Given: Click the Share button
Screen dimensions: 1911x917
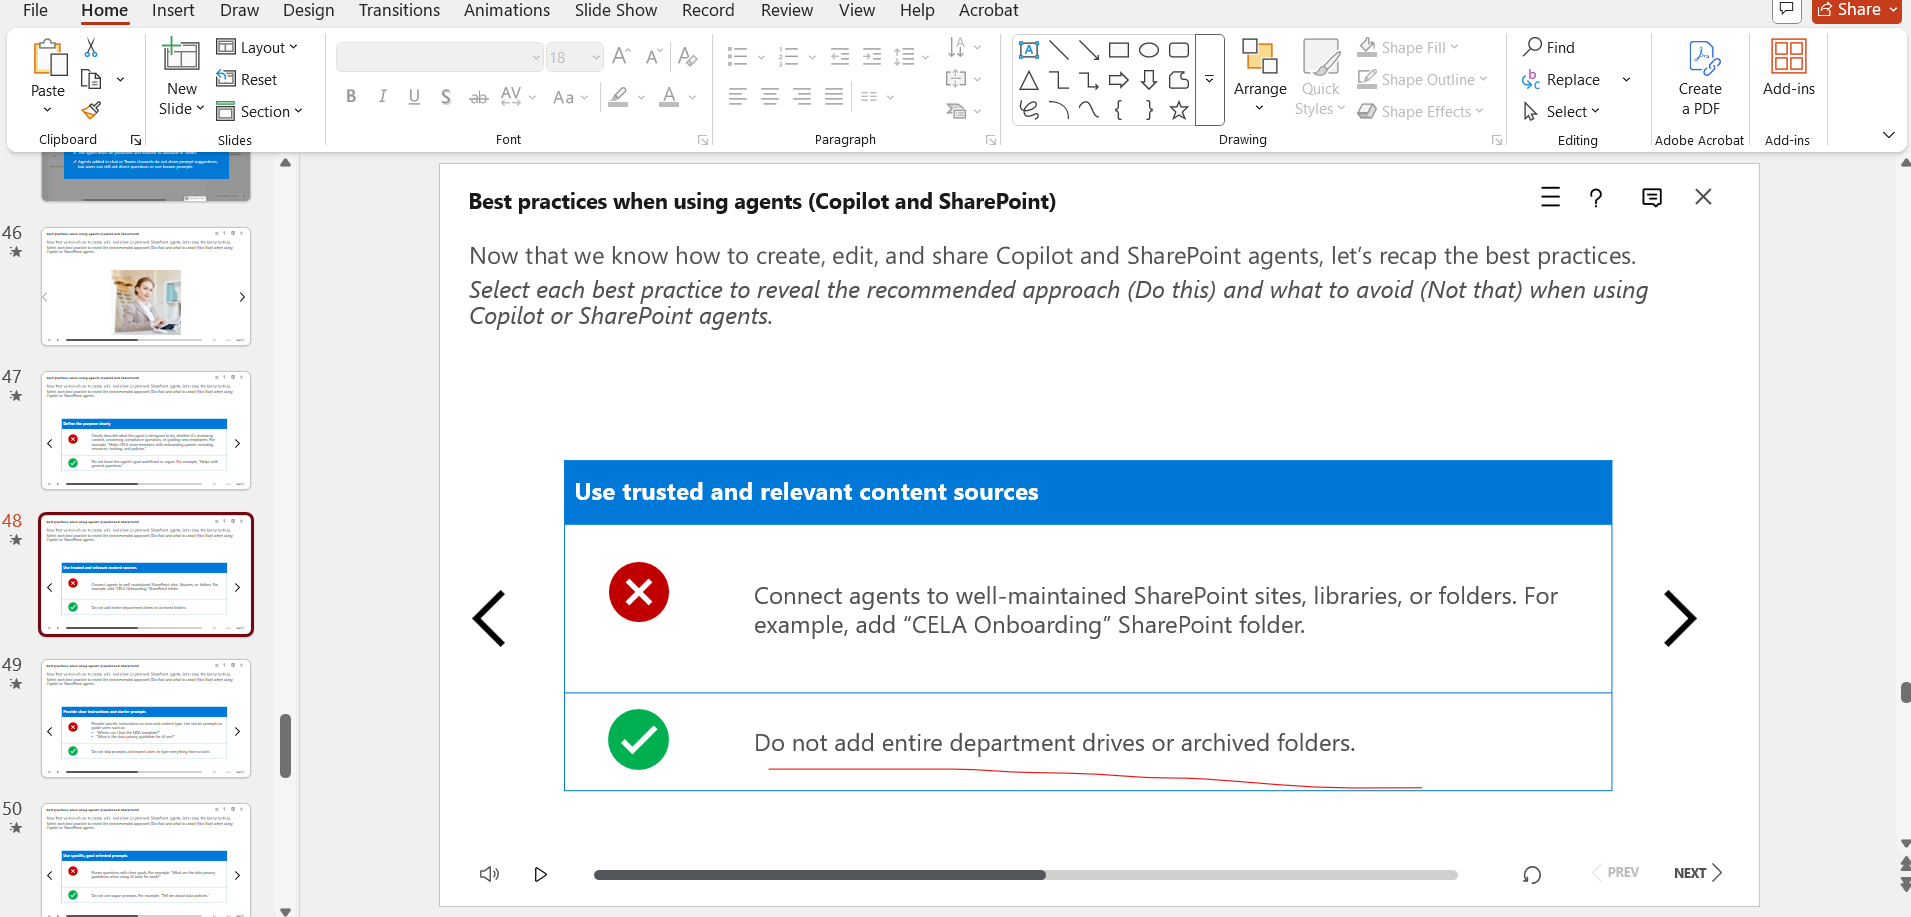Looking at the screenshot, I should pyautogui.click(x=1856, y=10).
